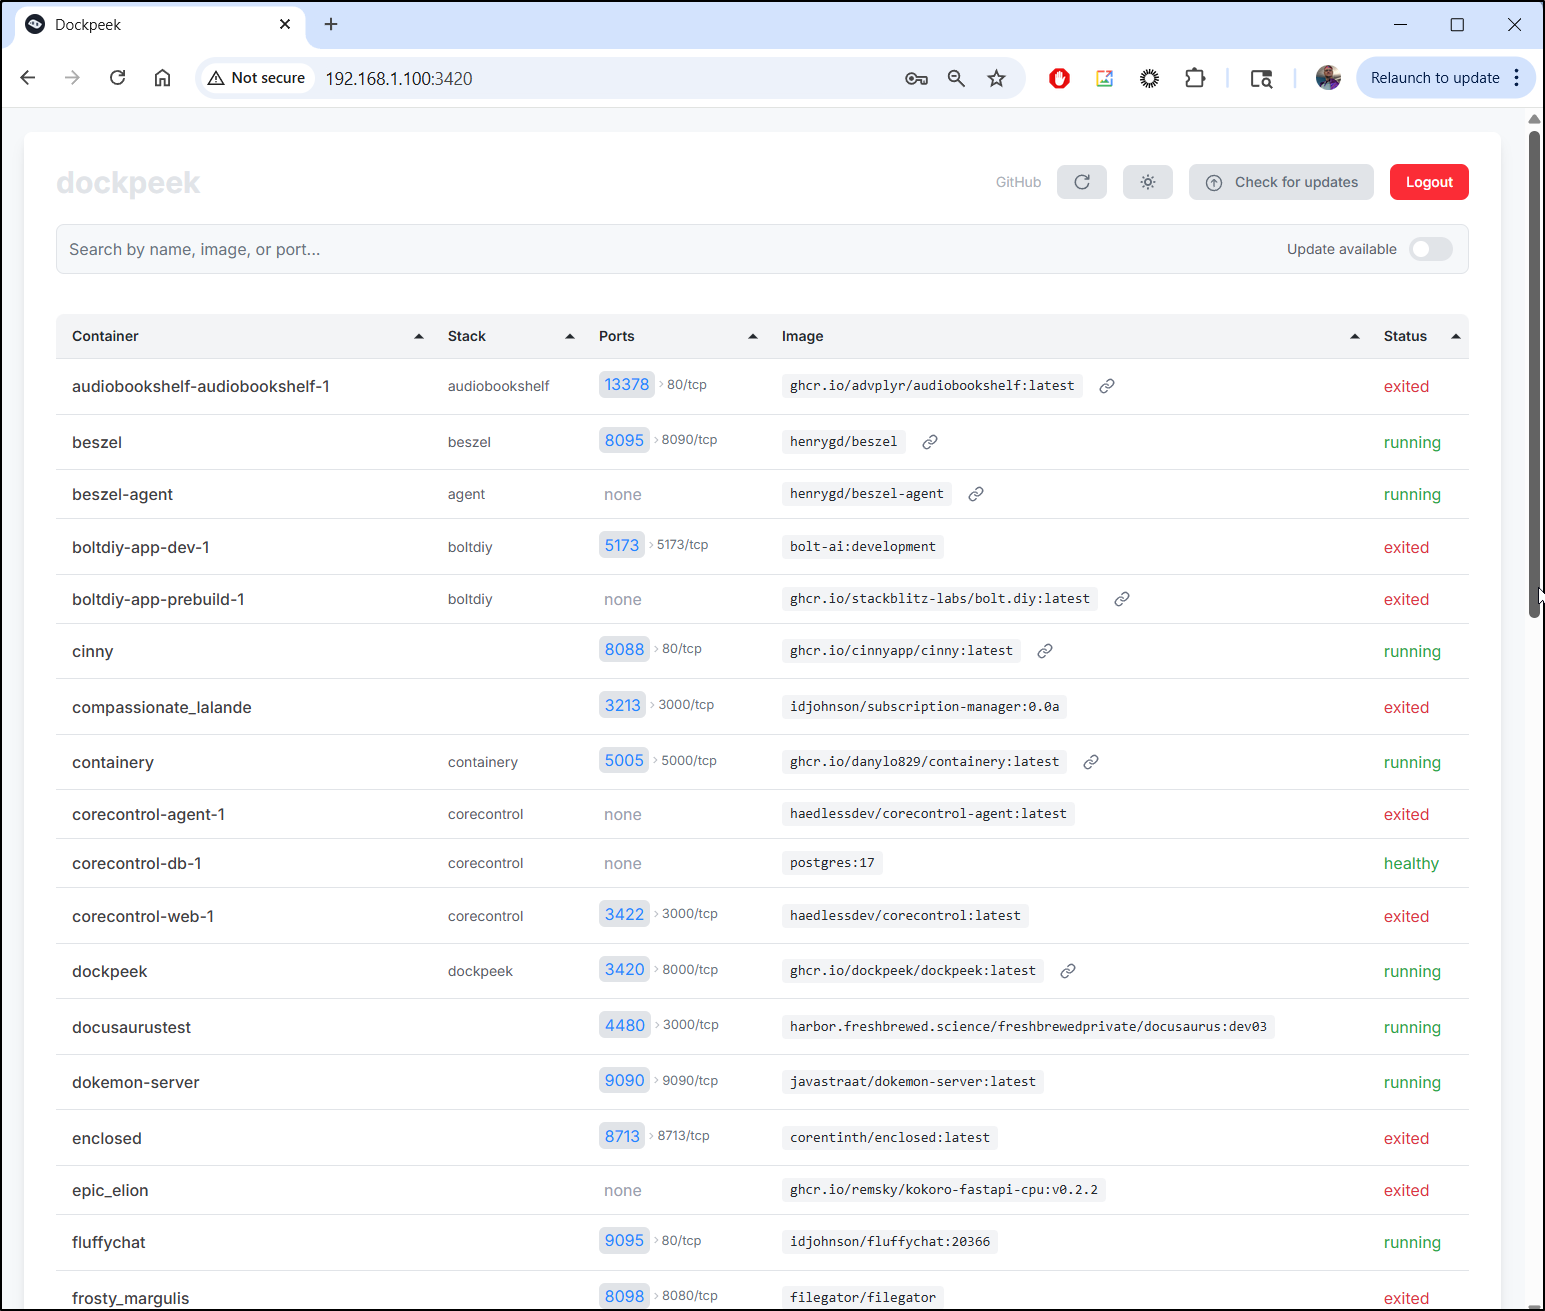Open port 8713 for enclosed
This screenshot has height=1311, width=1545.
pos(622,1136)
